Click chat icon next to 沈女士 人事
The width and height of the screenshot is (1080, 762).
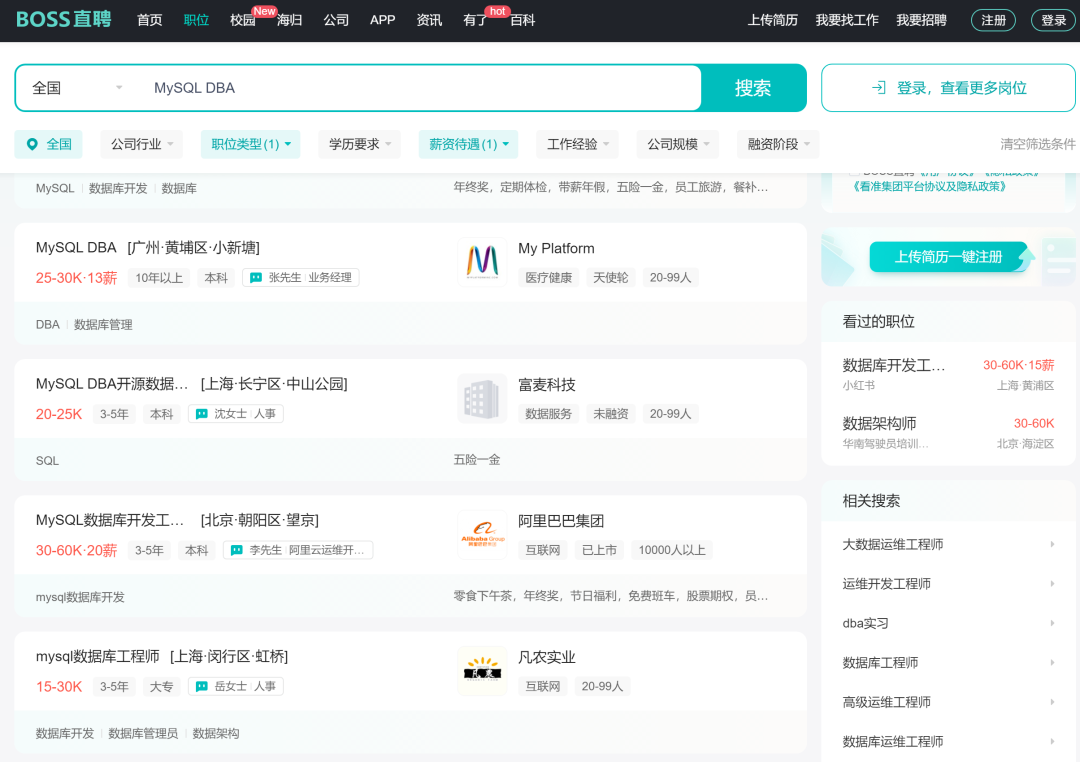[x=202, y=414]
